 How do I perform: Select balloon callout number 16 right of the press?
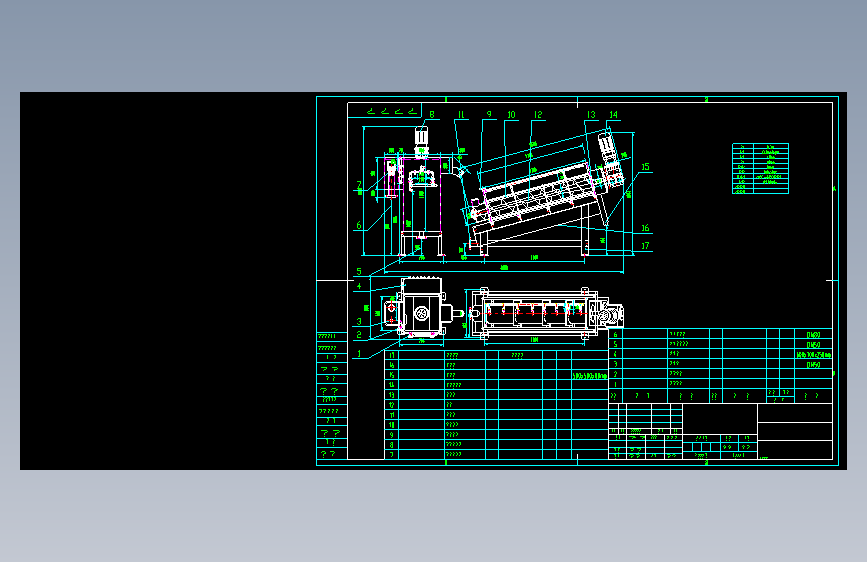[x=645, y=228]
